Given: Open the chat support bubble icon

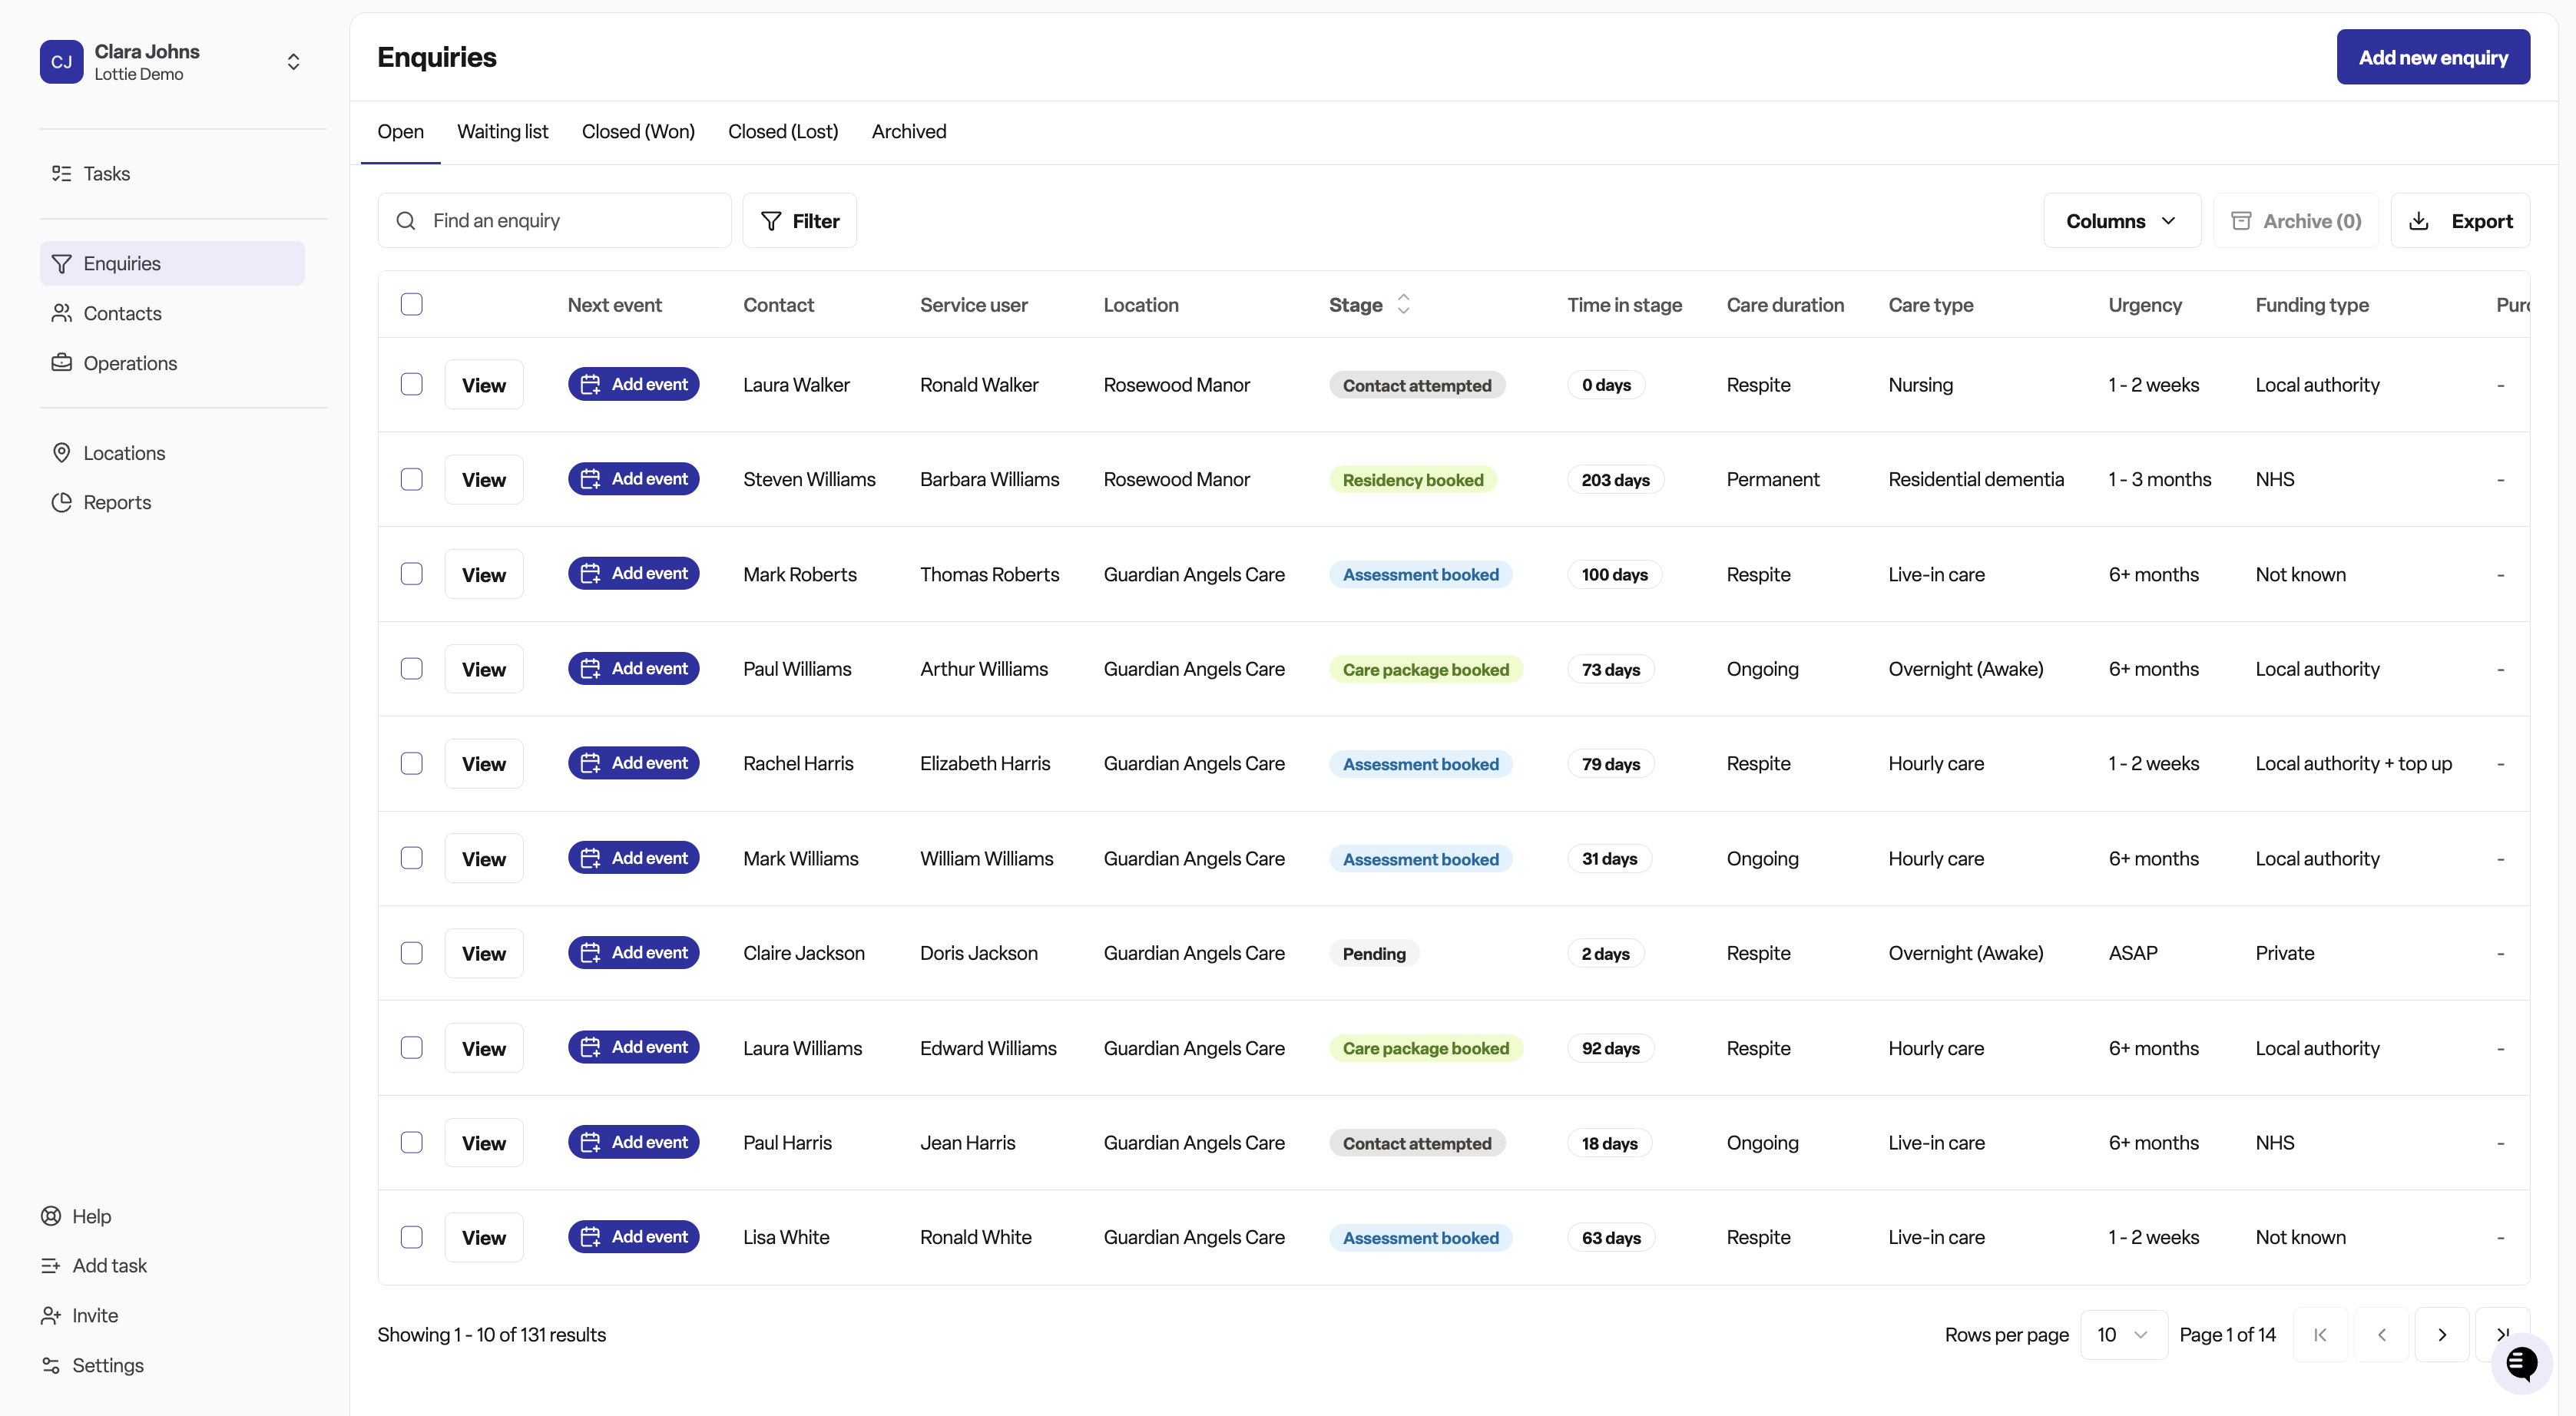Looking at the screenshot, I should click(x=2521, y=1362).
